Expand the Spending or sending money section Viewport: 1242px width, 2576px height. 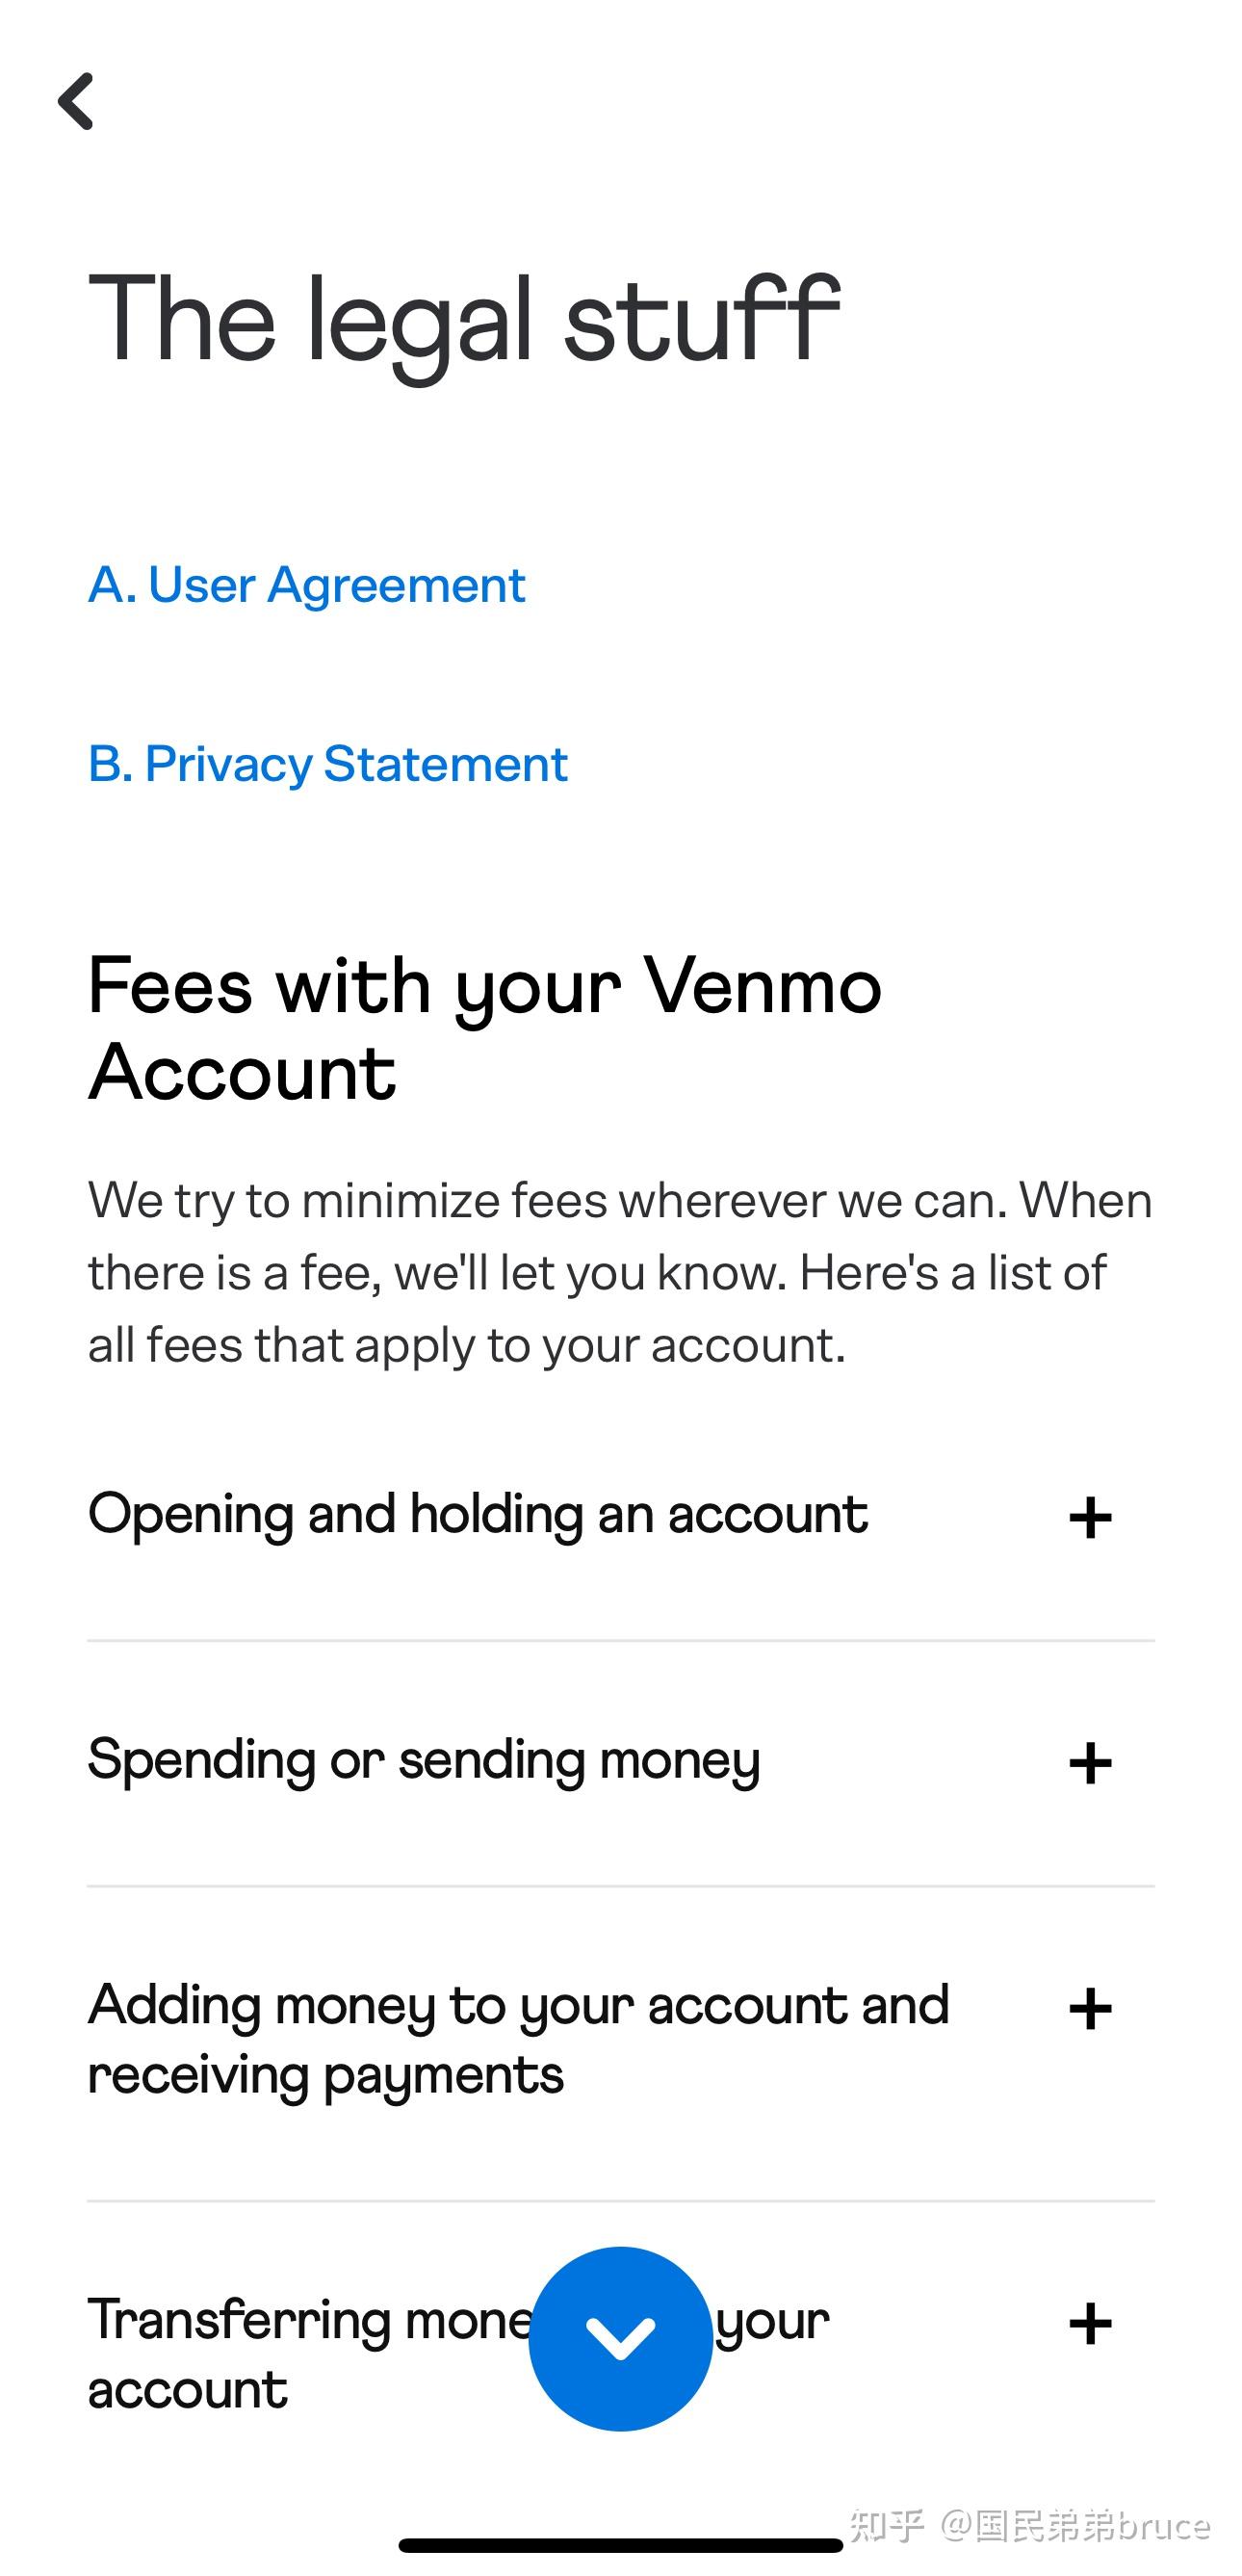point(424,1761)
